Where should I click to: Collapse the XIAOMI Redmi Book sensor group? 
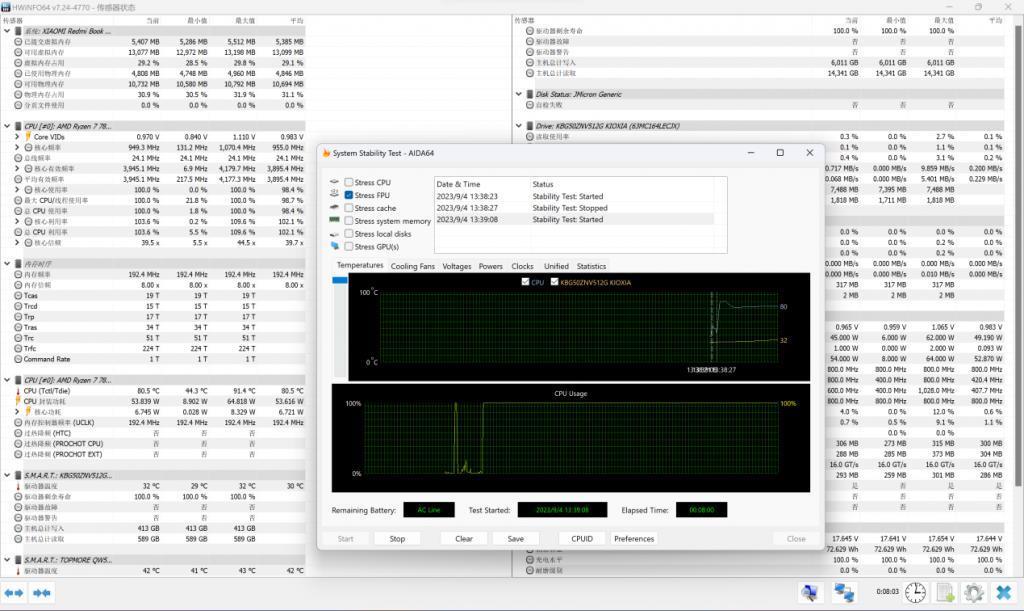tap(7, 31)
